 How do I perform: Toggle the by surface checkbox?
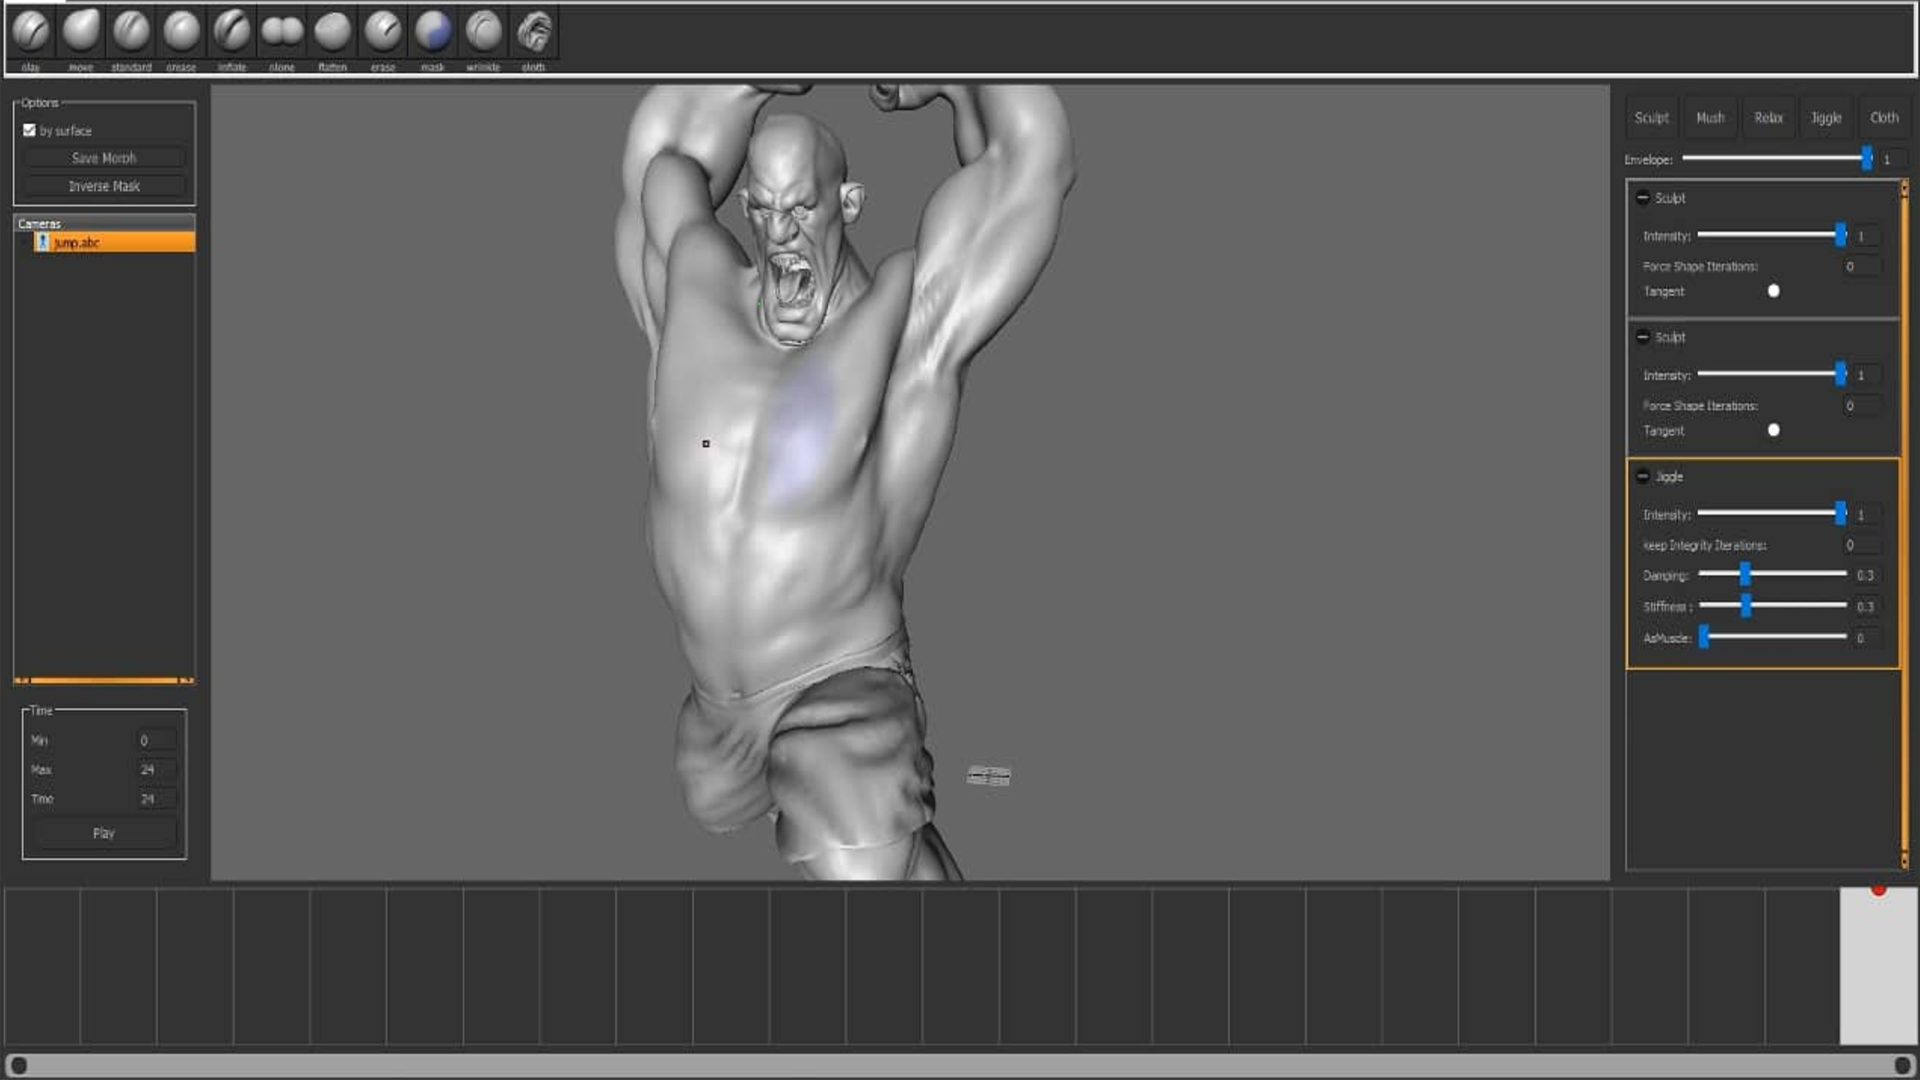(x=30, y=130)
